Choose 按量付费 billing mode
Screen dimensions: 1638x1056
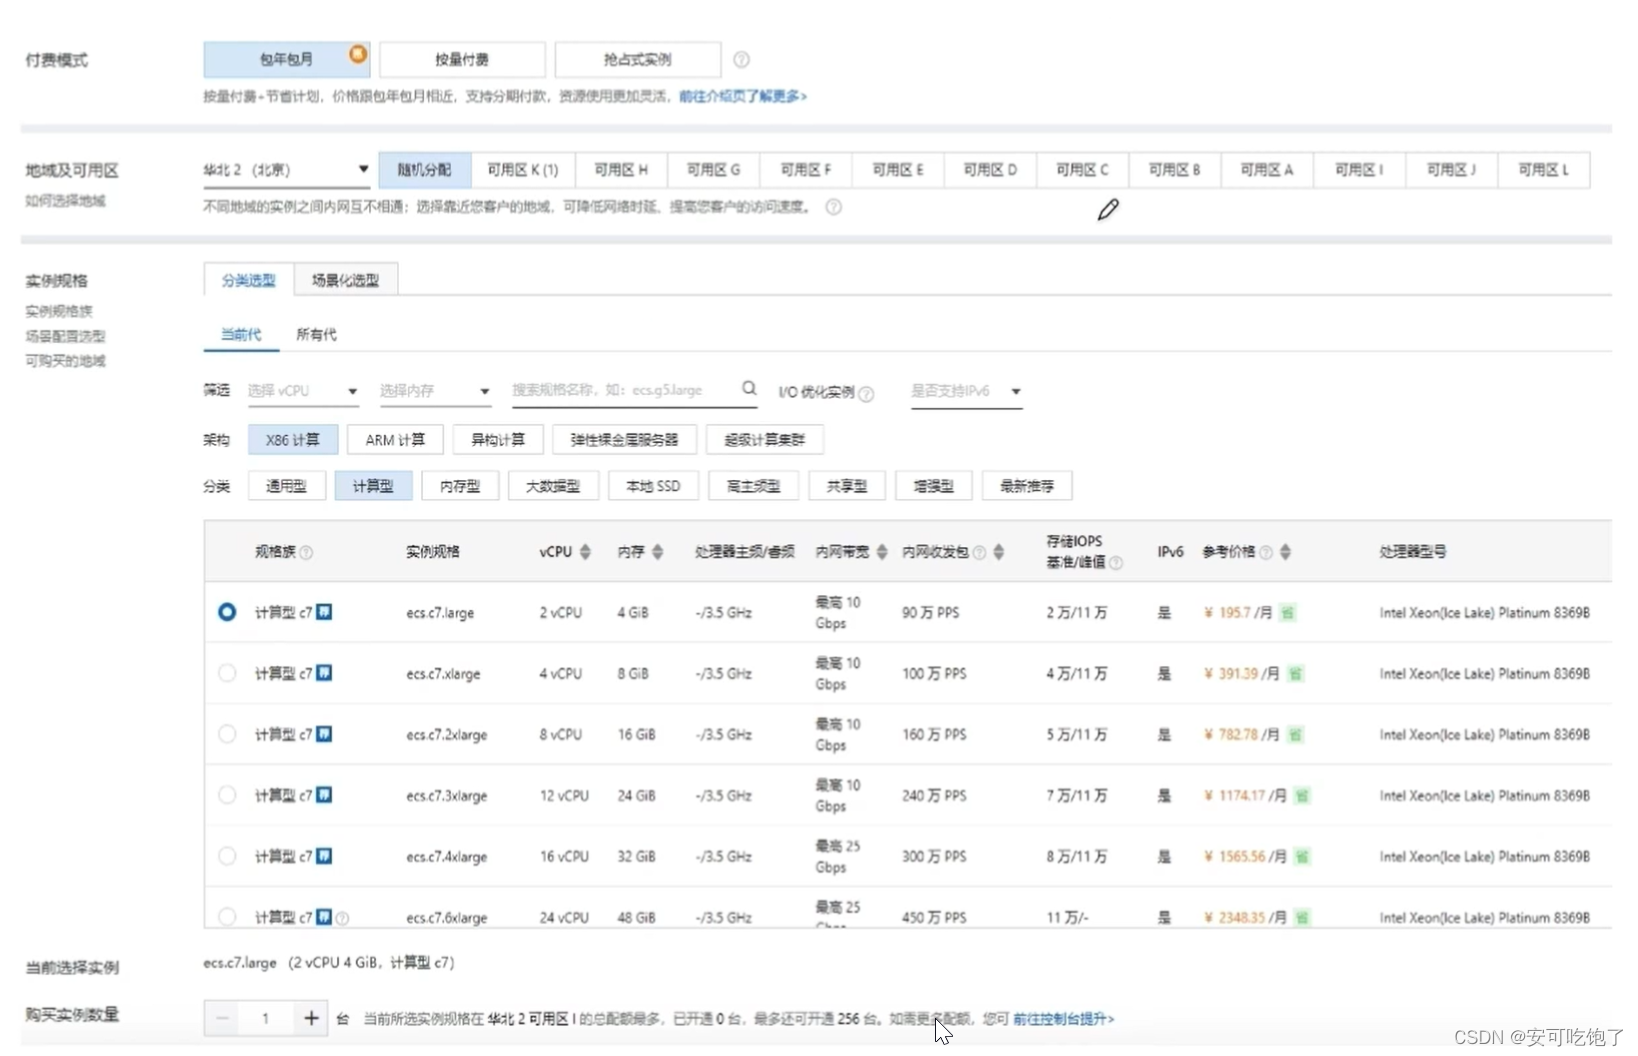pyautogui.click(x=462, y=60)
